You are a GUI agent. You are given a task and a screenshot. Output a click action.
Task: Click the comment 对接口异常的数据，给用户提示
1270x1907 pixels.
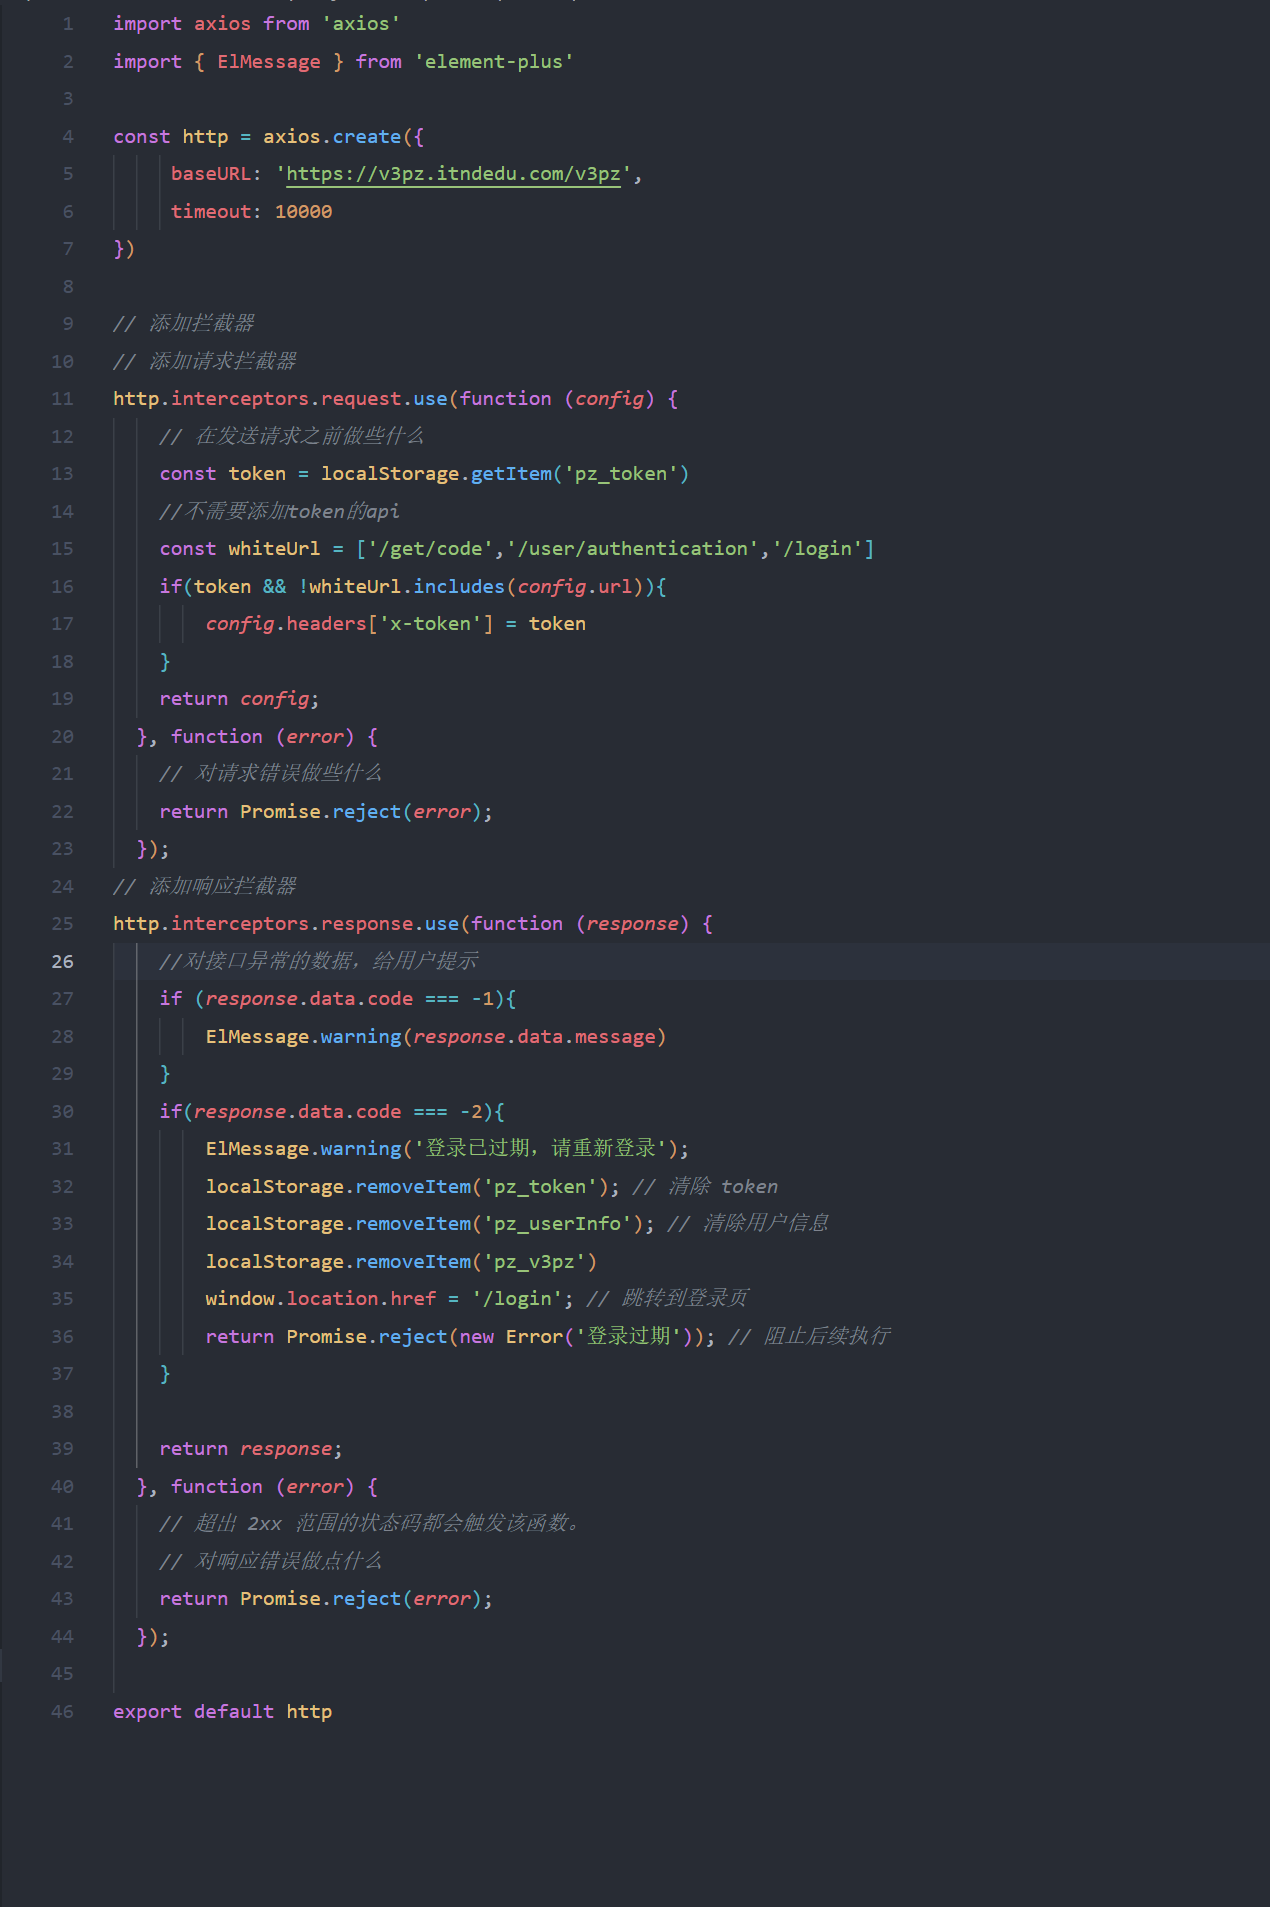[x=319, y=962]
